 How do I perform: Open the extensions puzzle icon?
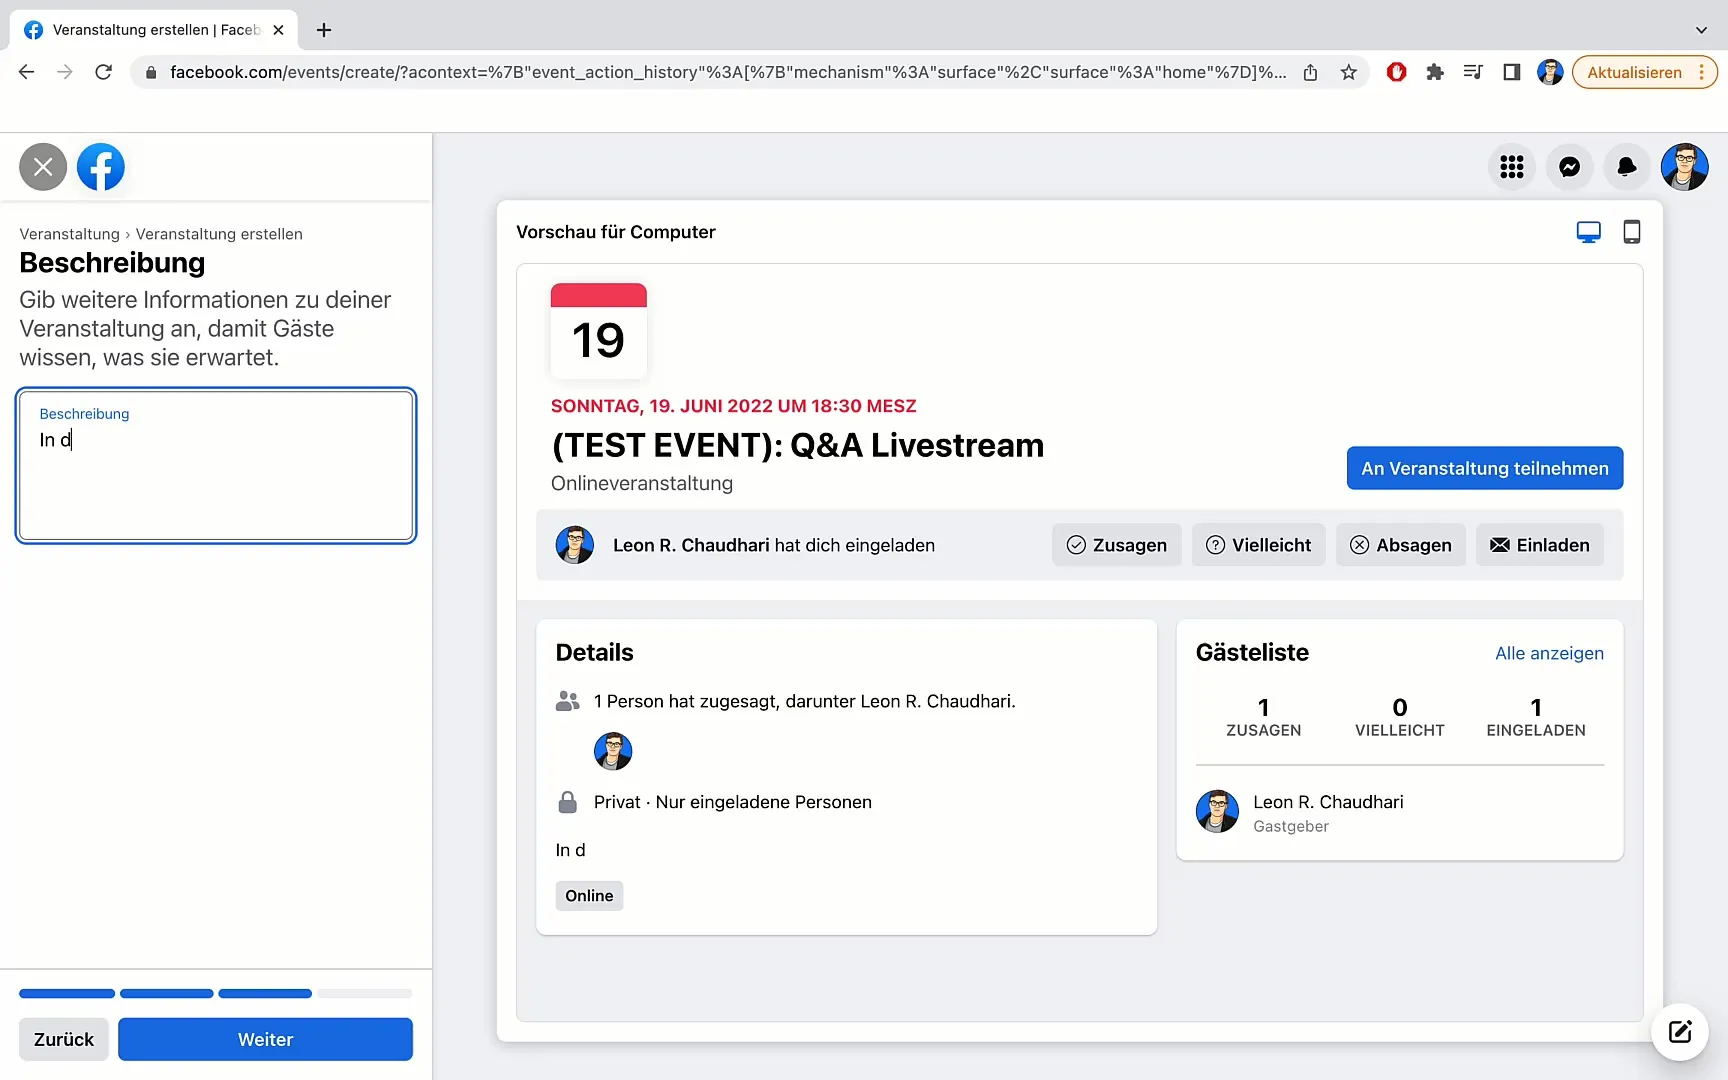1435,72
